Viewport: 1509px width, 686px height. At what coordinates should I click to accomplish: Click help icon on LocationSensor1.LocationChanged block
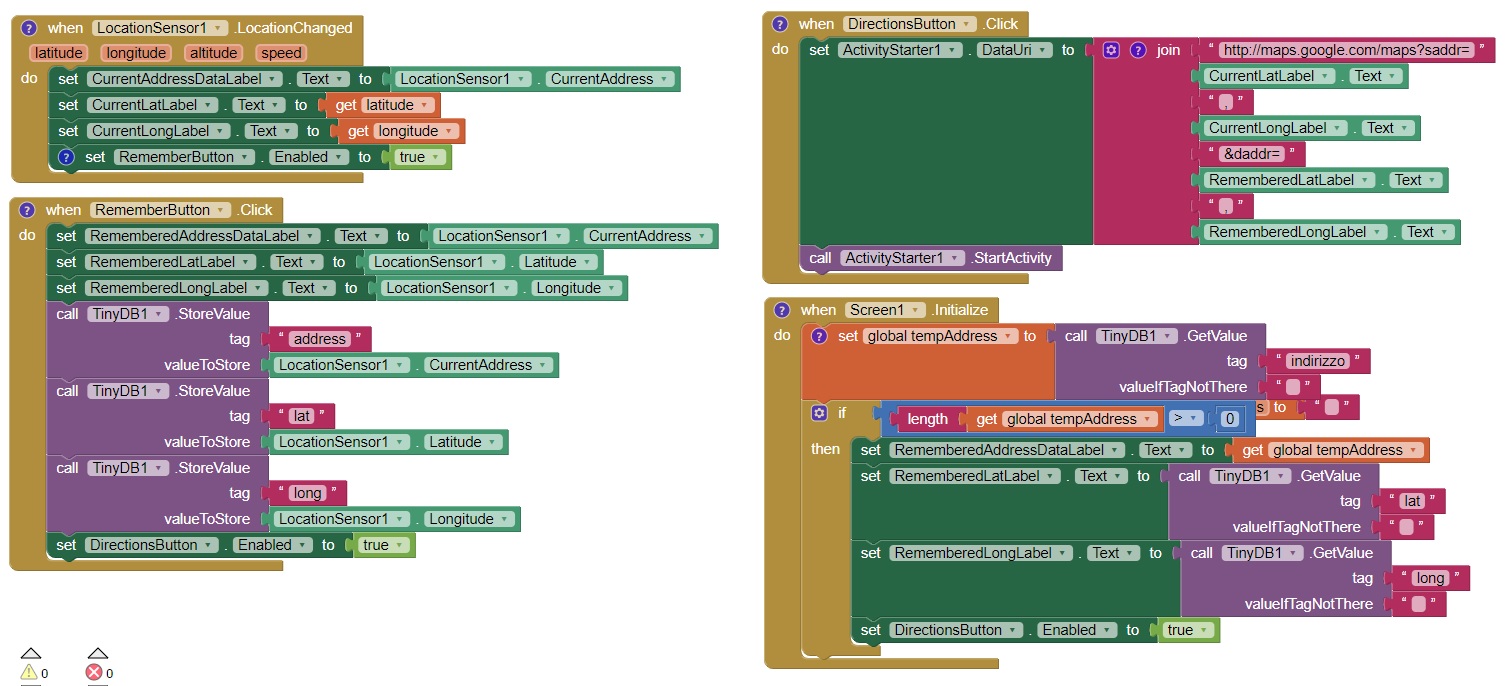tap(28, 28)
